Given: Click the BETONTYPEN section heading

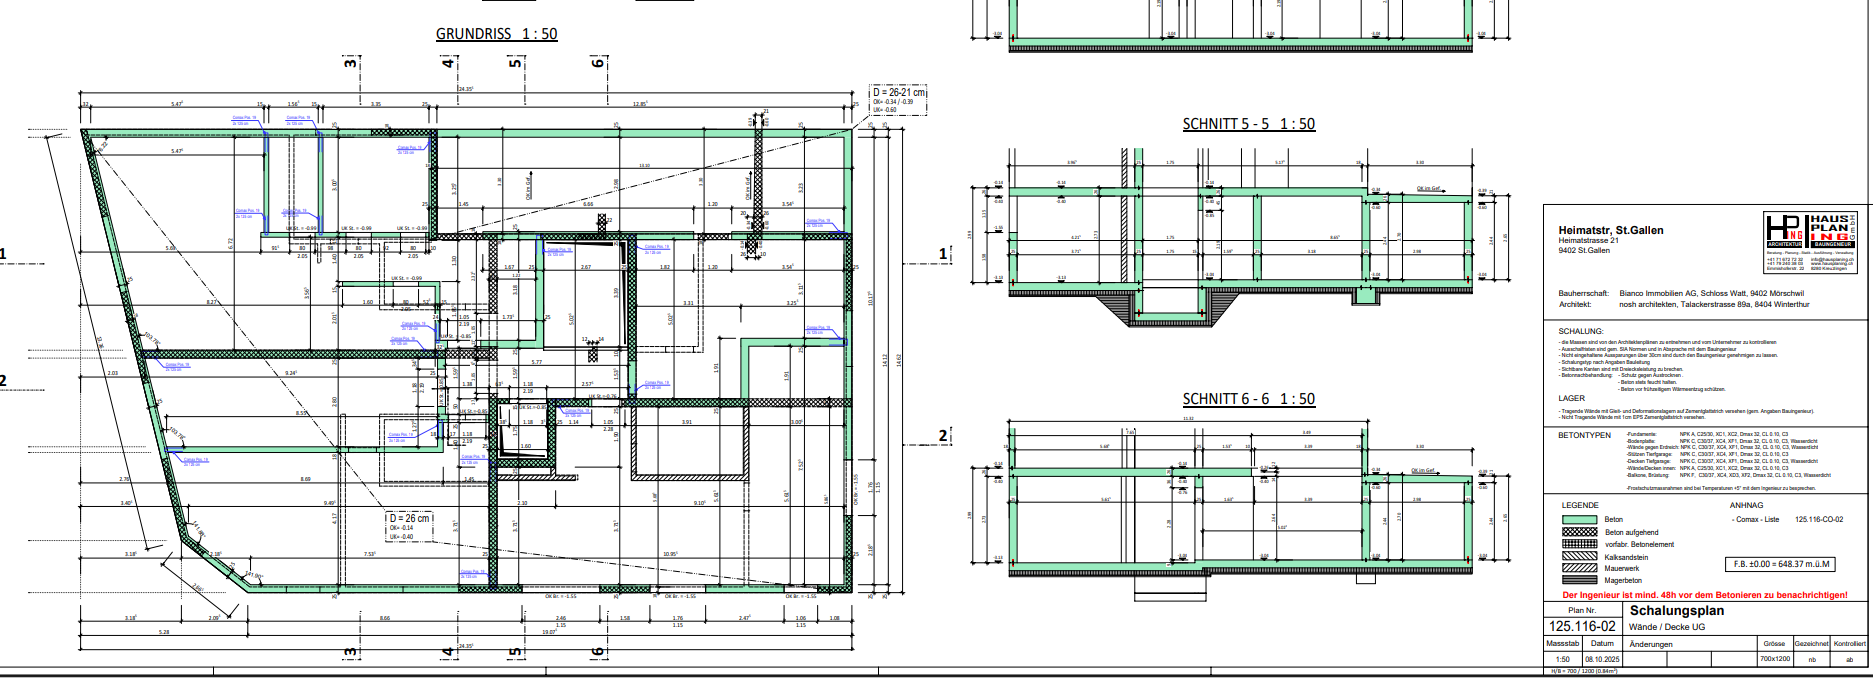Looking at the screenshot, I should (1584, 435).
